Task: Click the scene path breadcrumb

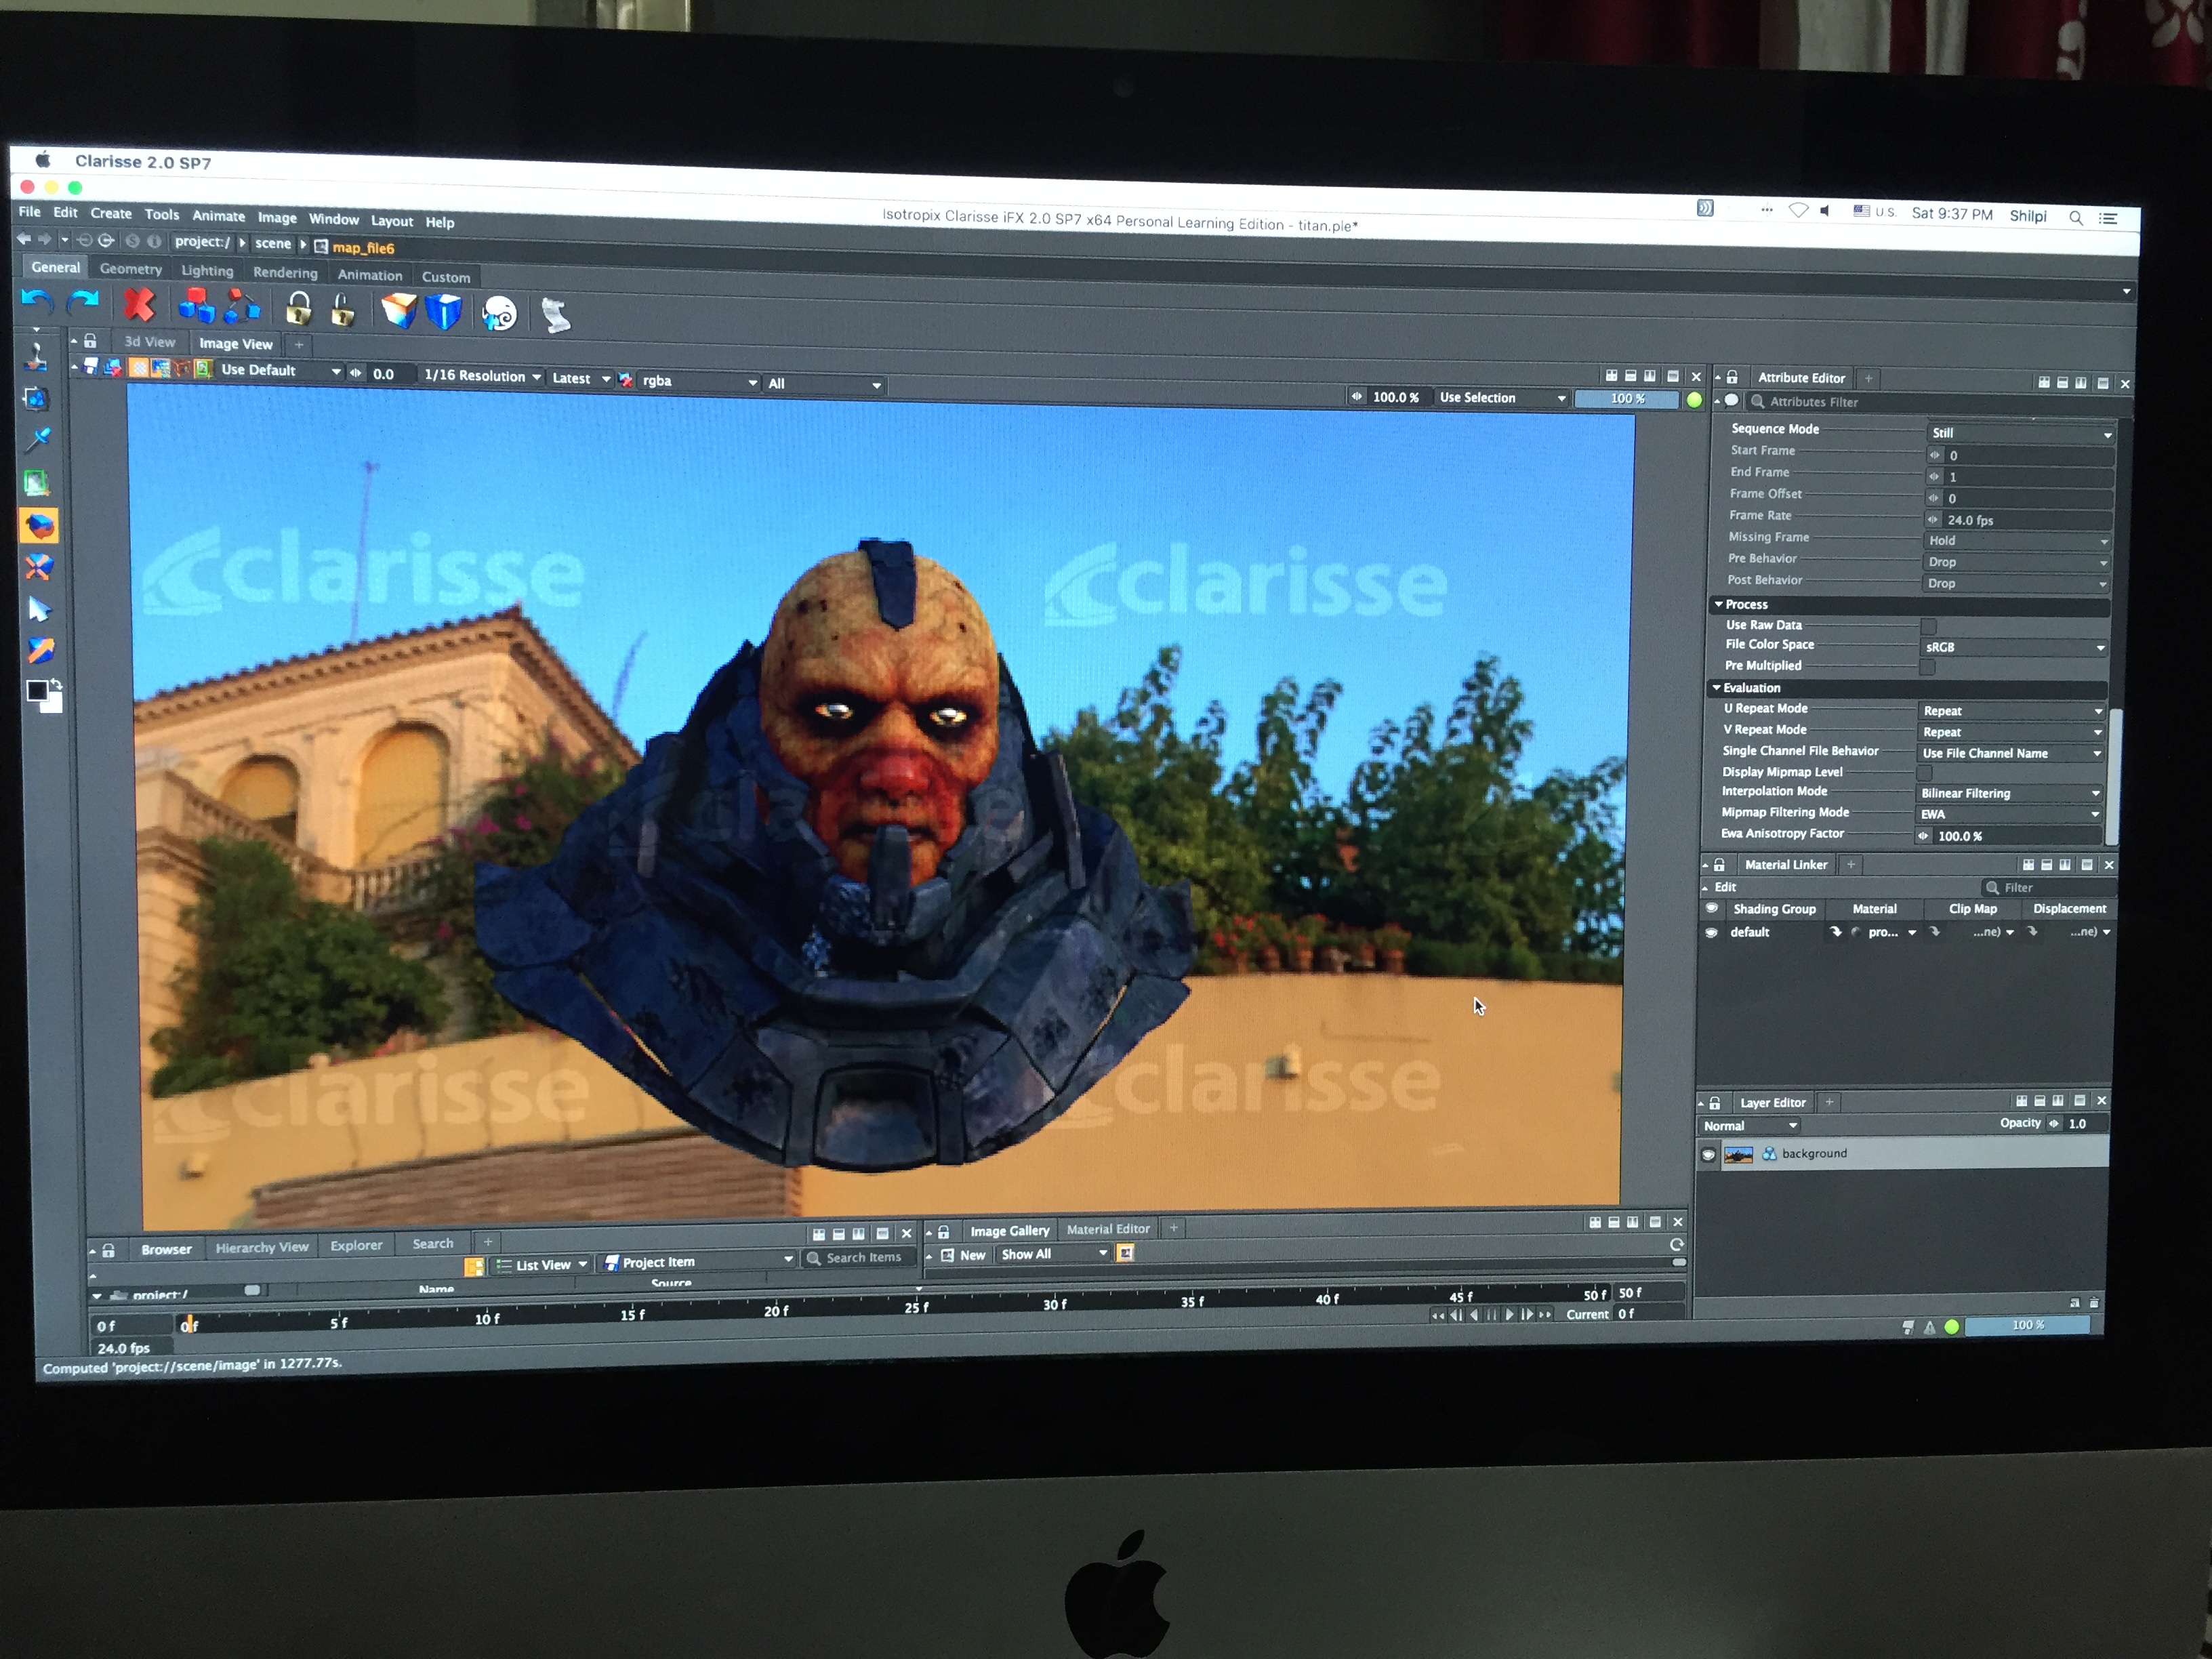Action: click(272, 243)
